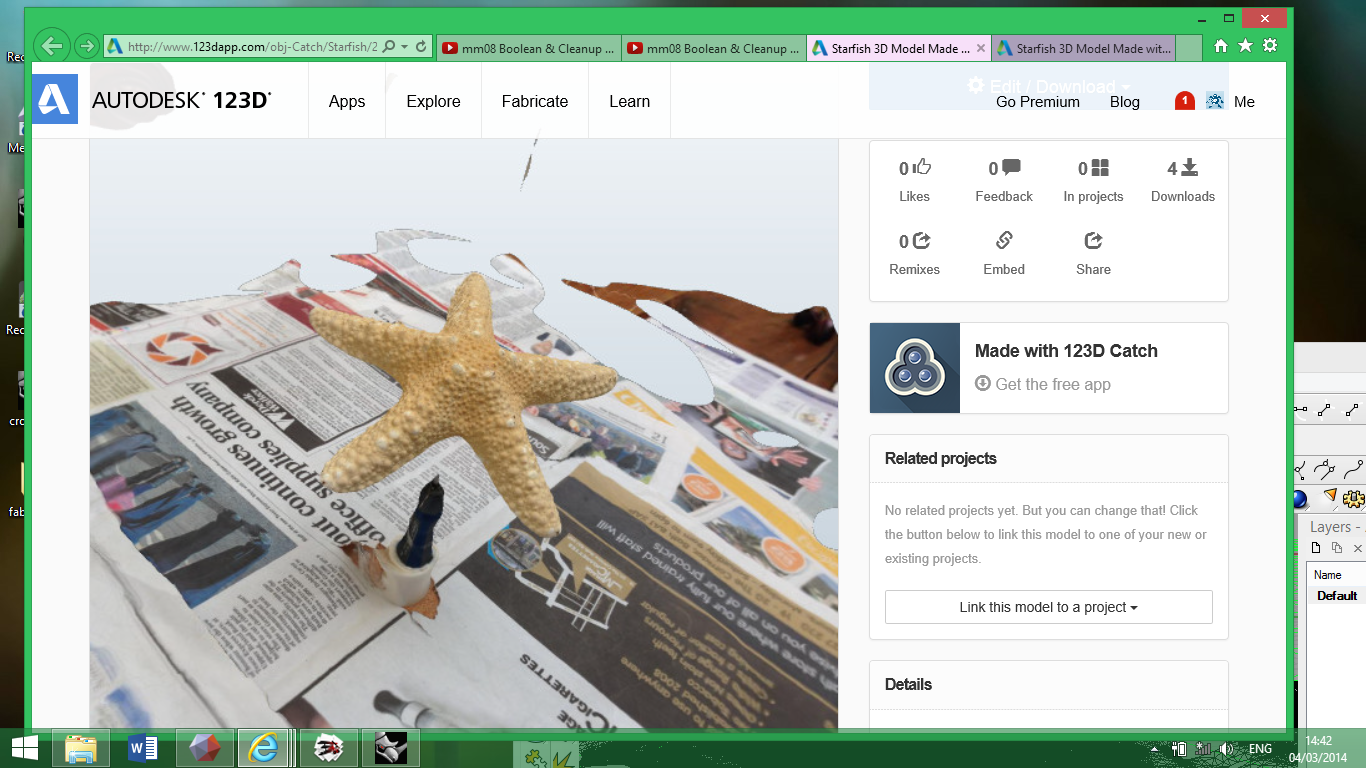Switch to the second mm08 Boolean & Cleanup tab
Image resolution: width=1366 pixels, height=768 pixels.
[713, 48]
